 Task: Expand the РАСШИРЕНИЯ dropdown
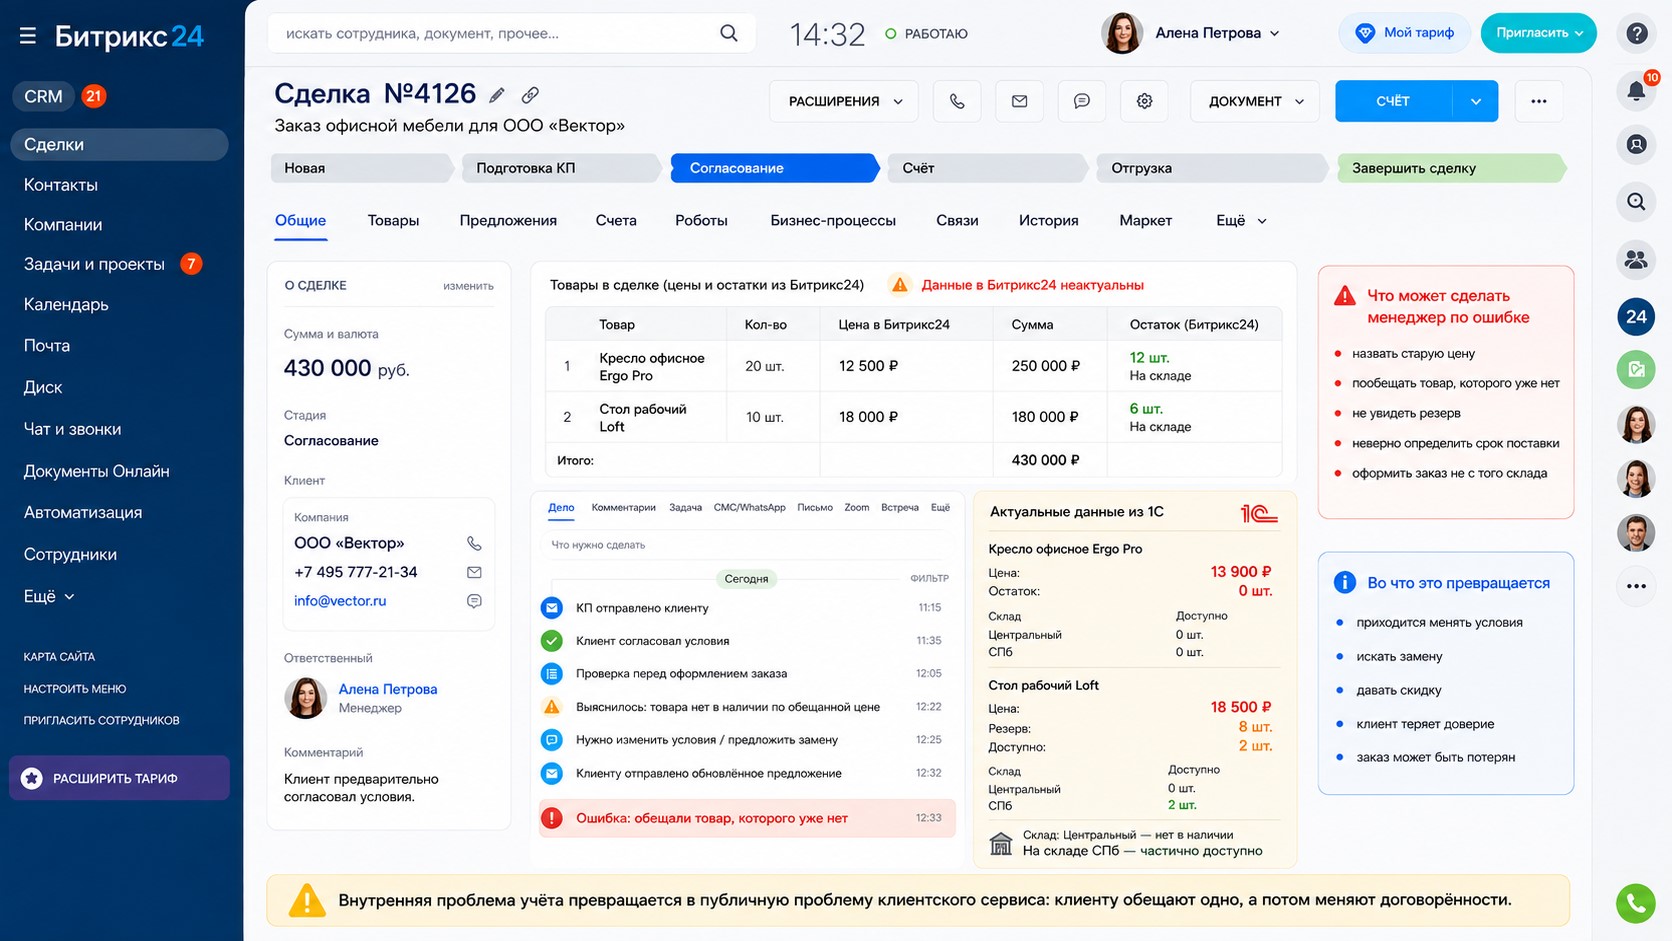click(x=844, y=101)
